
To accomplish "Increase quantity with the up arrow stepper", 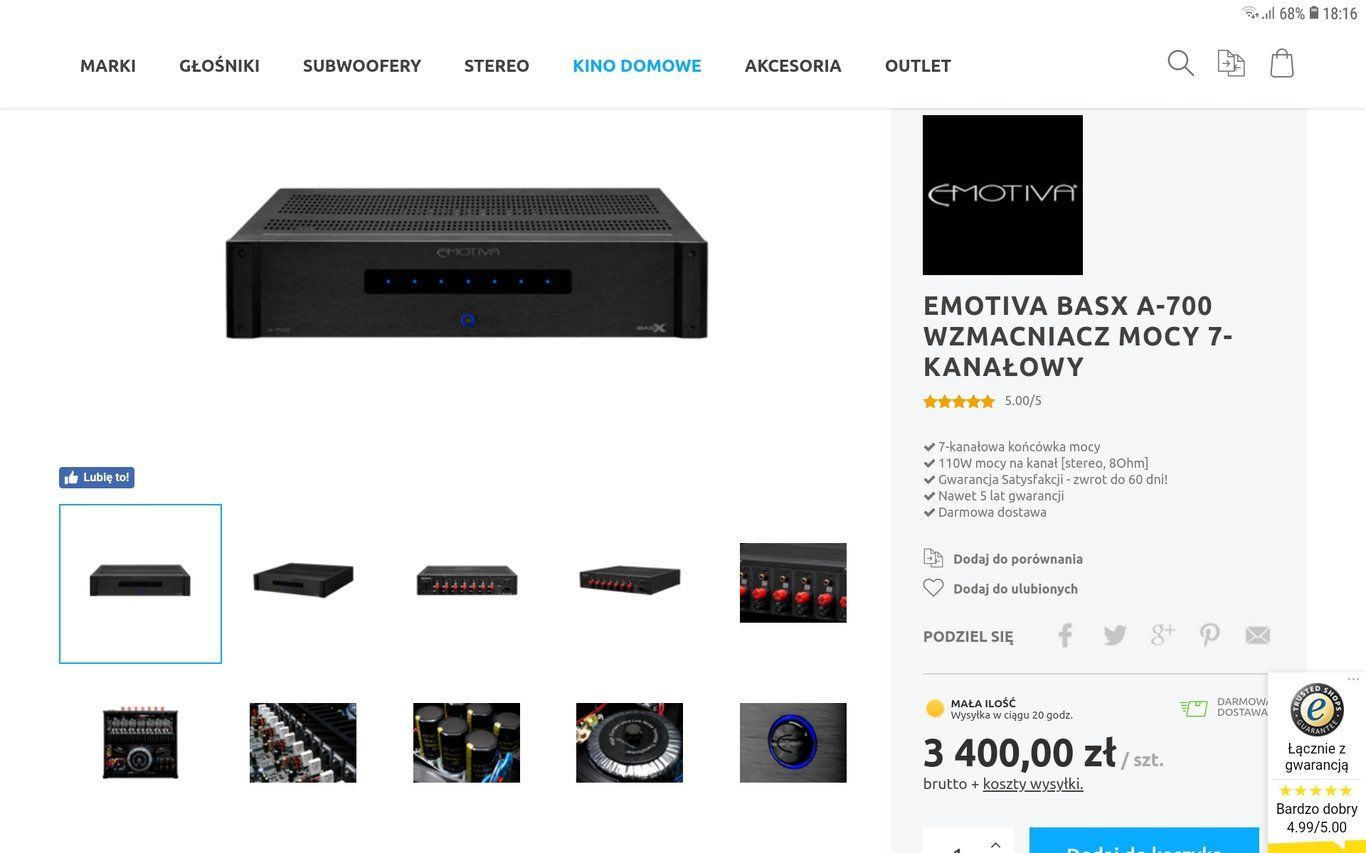I will 995,844.
